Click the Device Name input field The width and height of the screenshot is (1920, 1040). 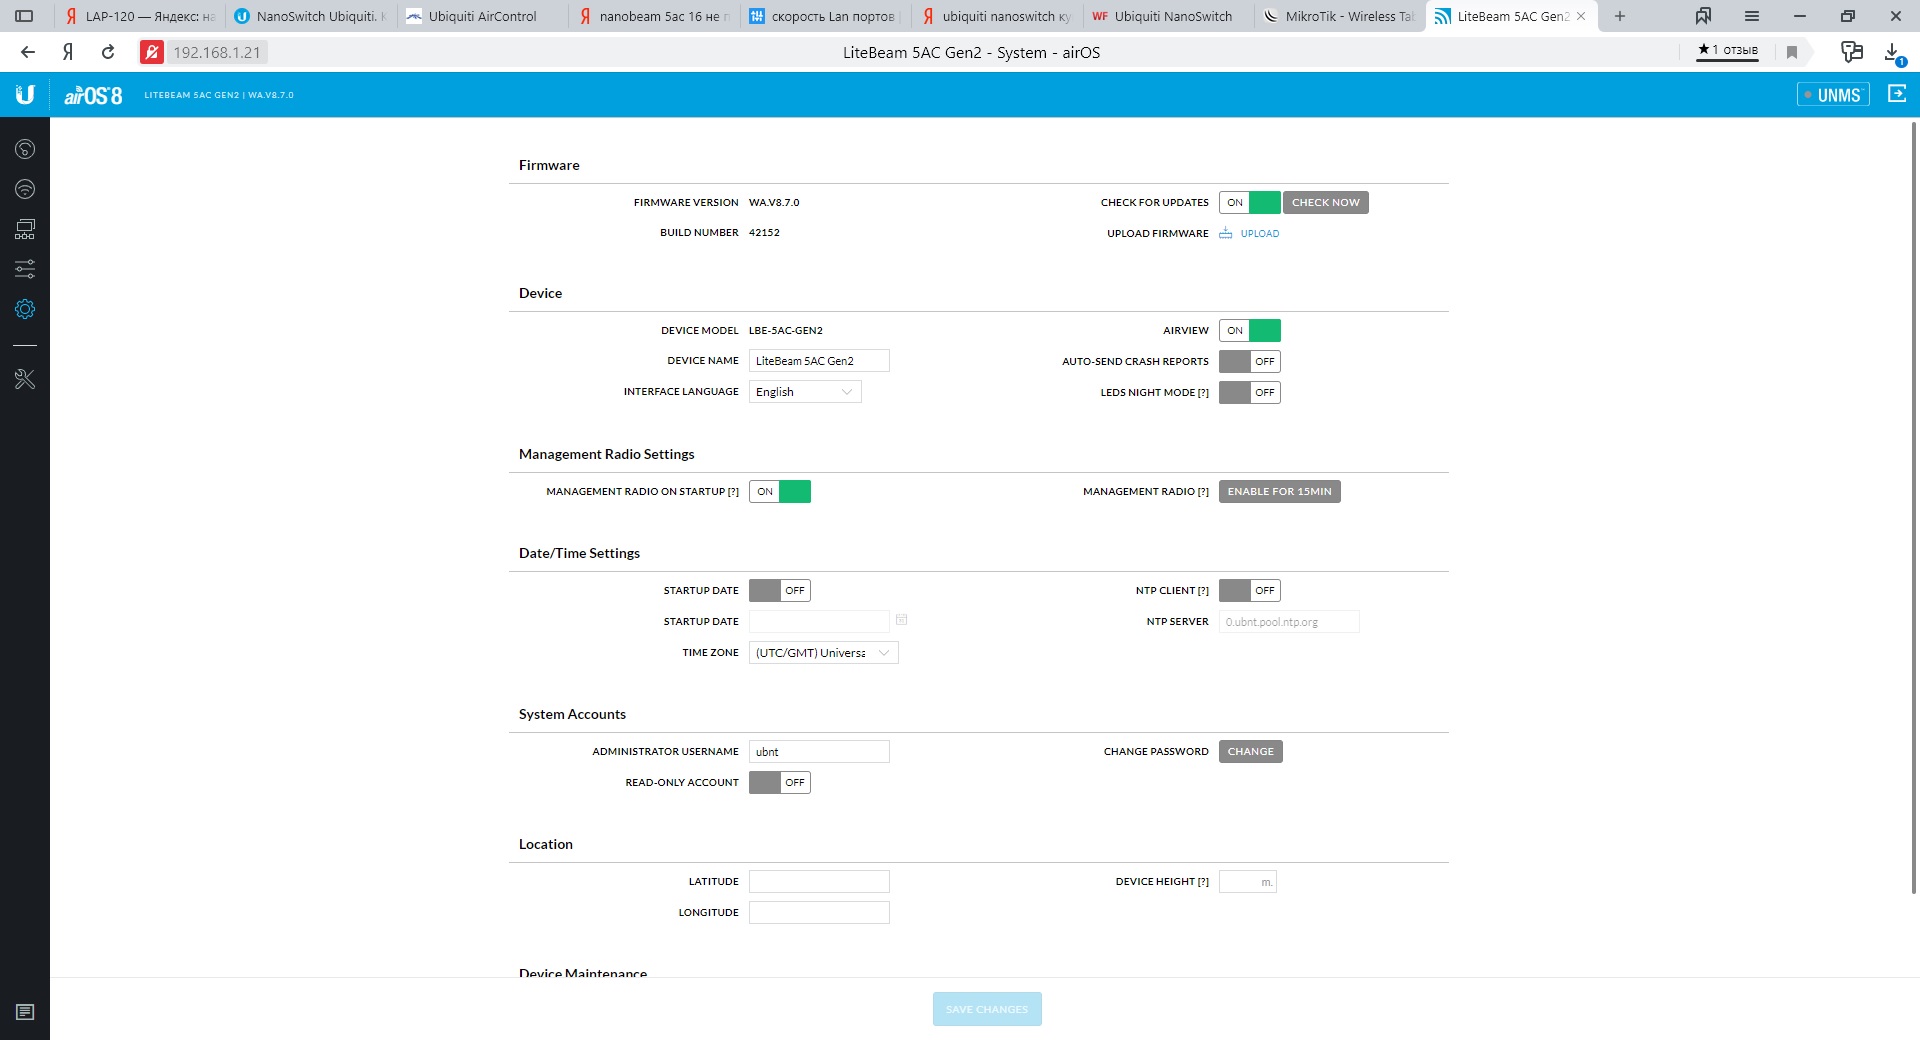pos(819,361)
